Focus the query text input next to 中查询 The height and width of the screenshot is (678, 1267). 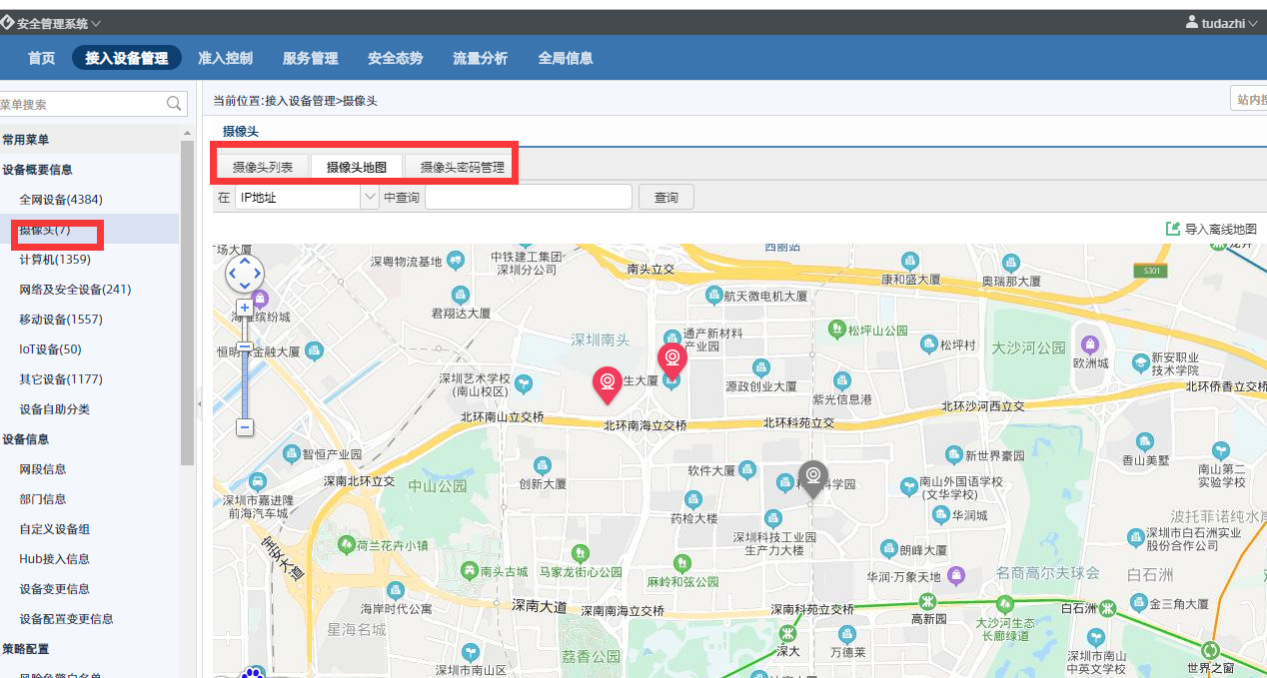pos(528,197)
